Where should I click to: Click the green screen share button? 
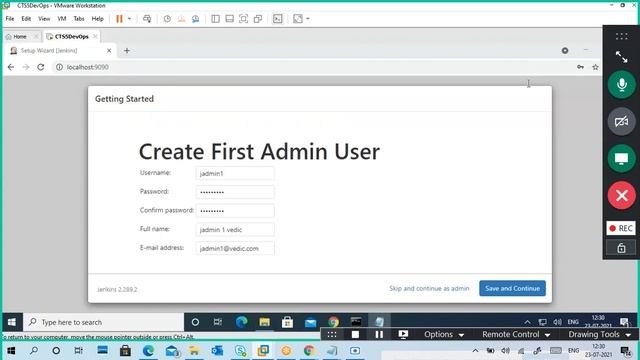621,158
